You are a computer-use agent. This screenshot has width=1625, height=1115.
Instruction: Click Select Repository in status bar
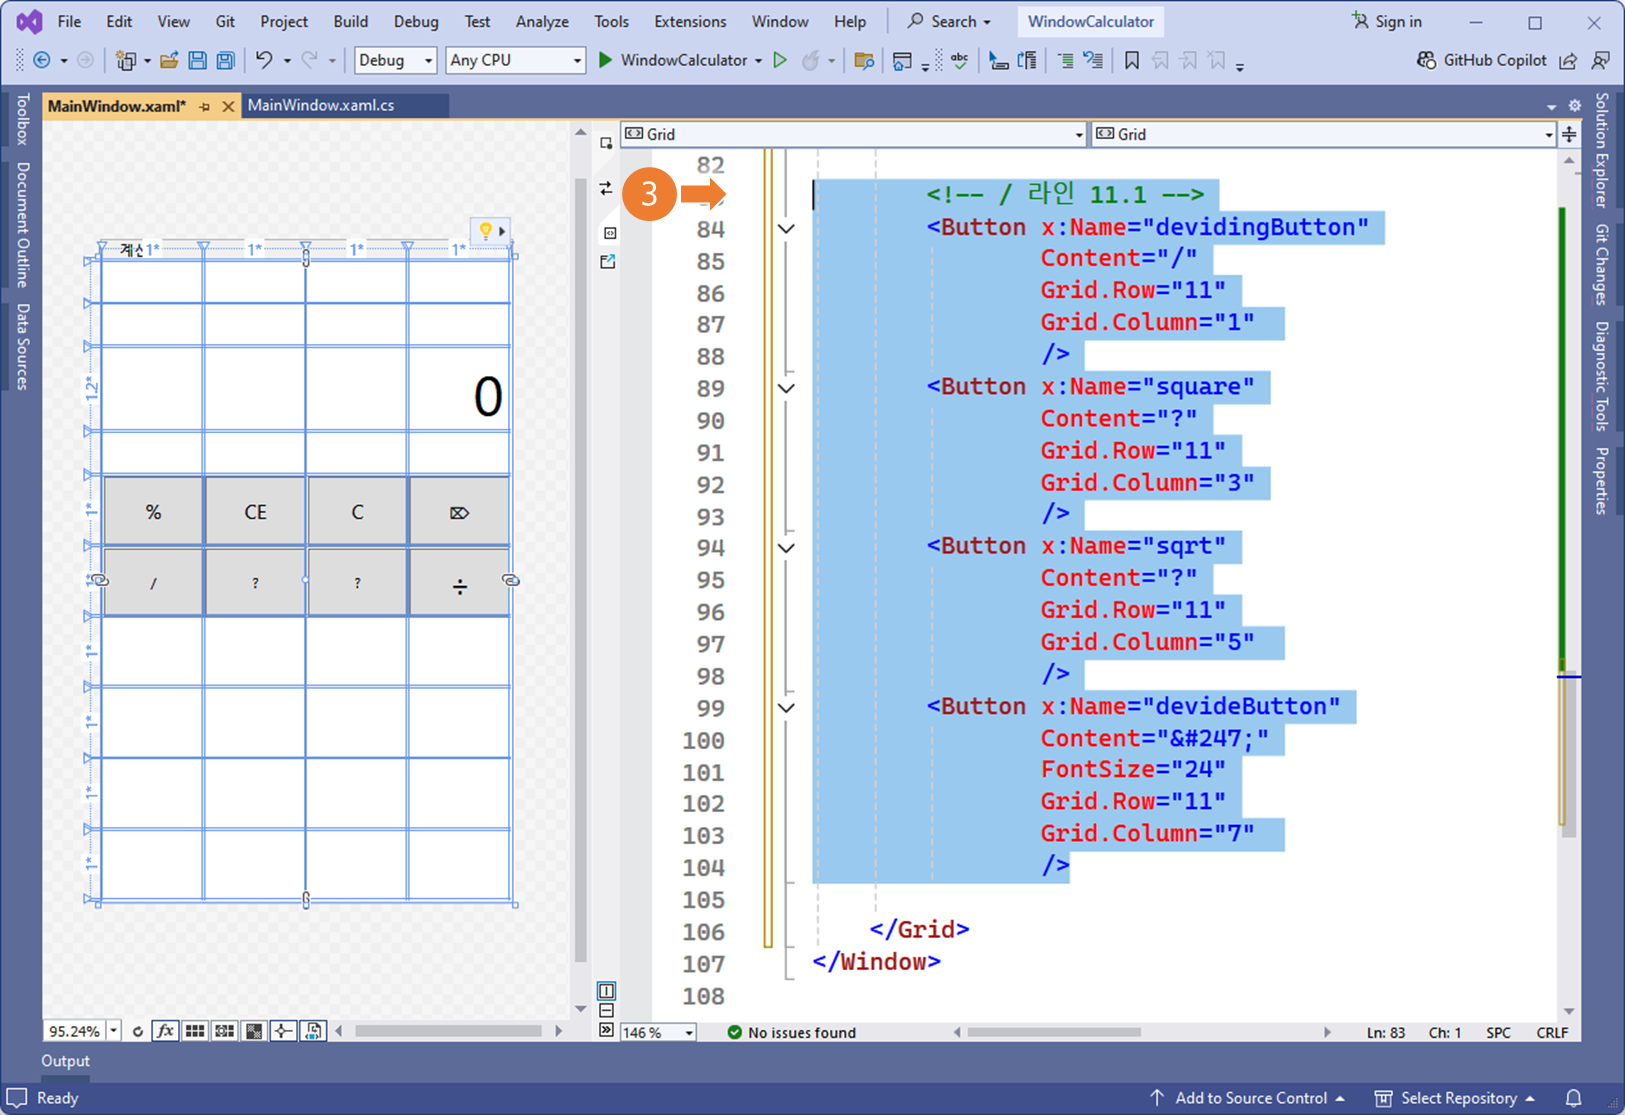pos(1455,1098)
